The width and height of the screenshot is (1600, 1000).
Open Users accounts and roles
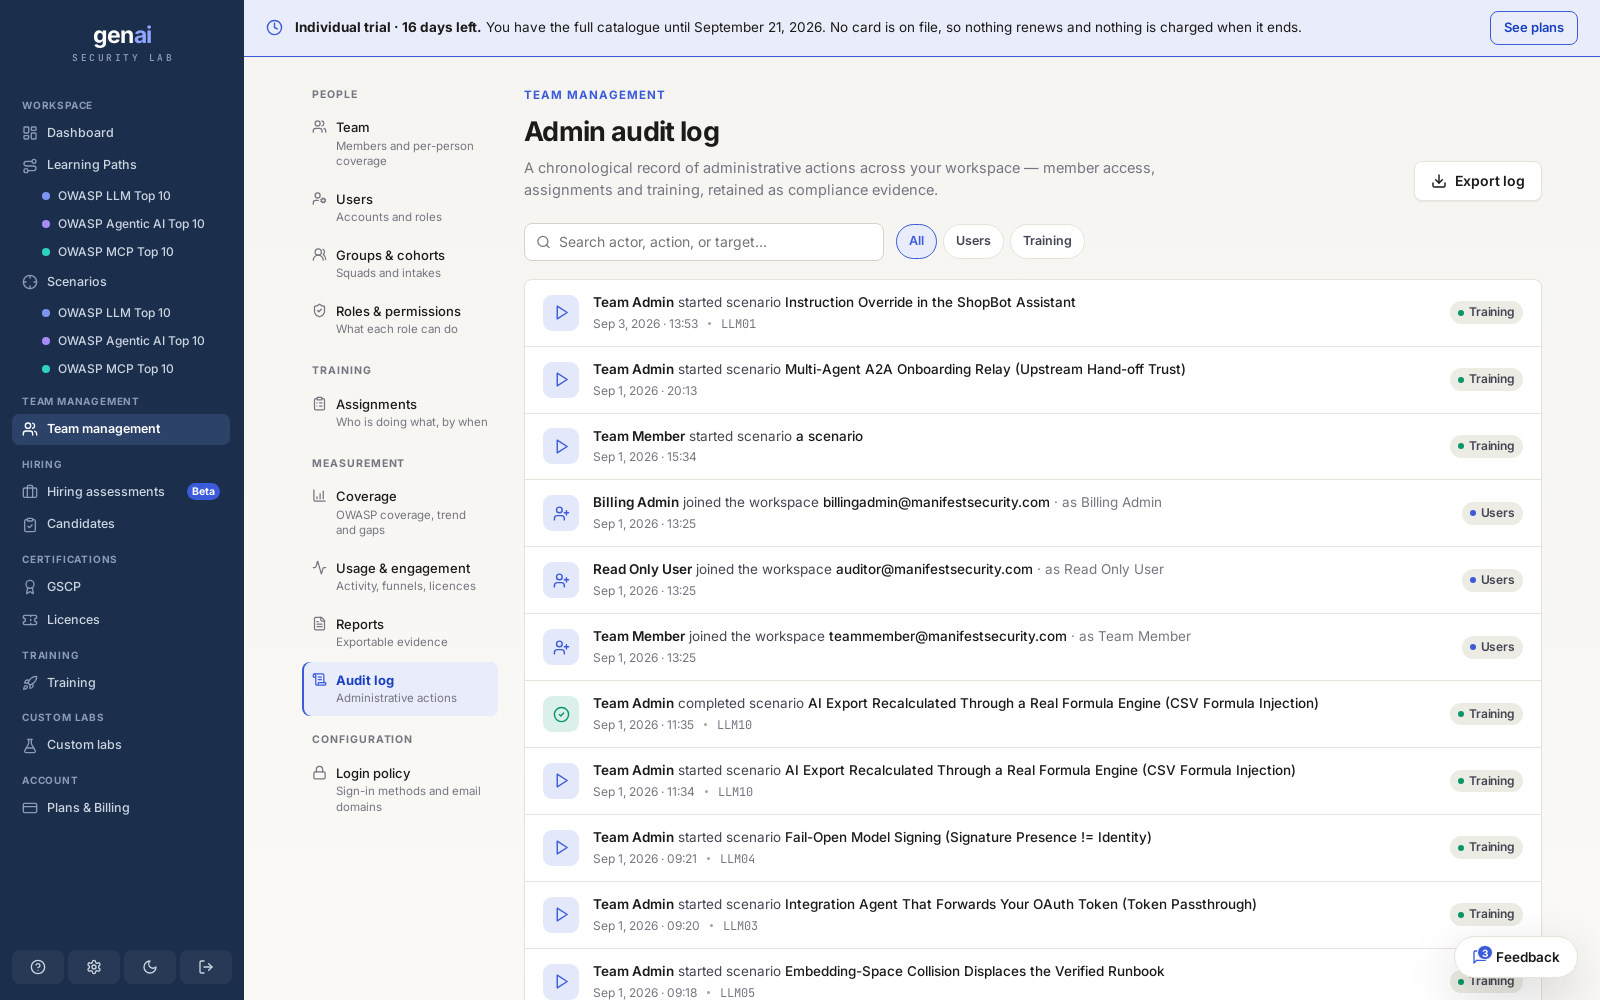(400, 207)
